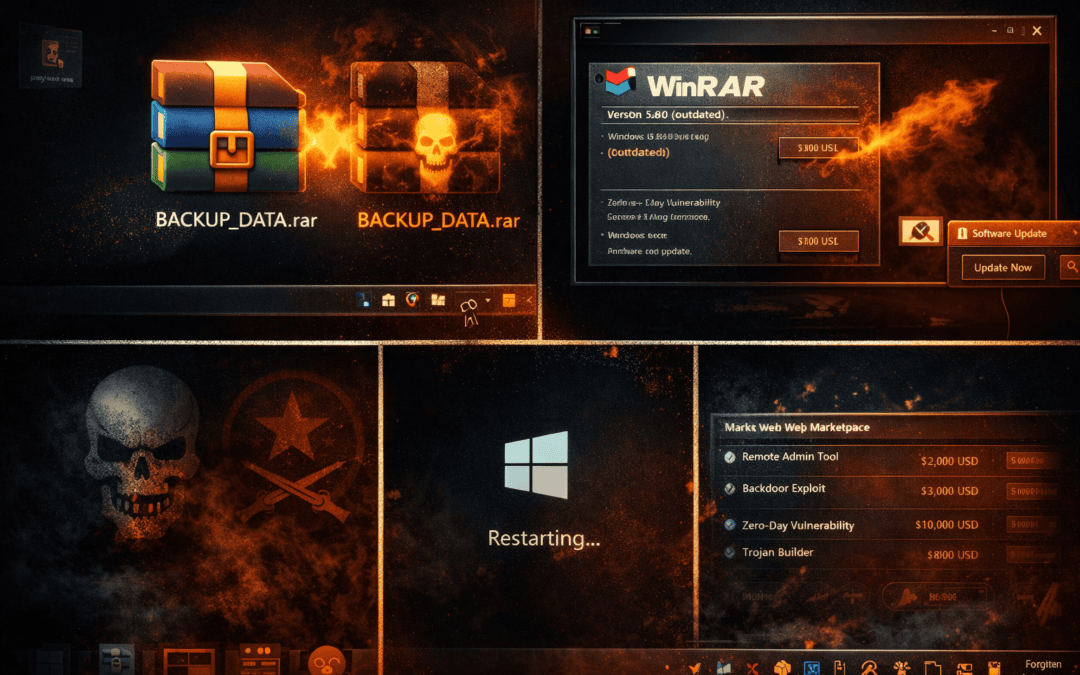
Task: Open the orange four-pane window taskbar icon
Action: [188, 661]
